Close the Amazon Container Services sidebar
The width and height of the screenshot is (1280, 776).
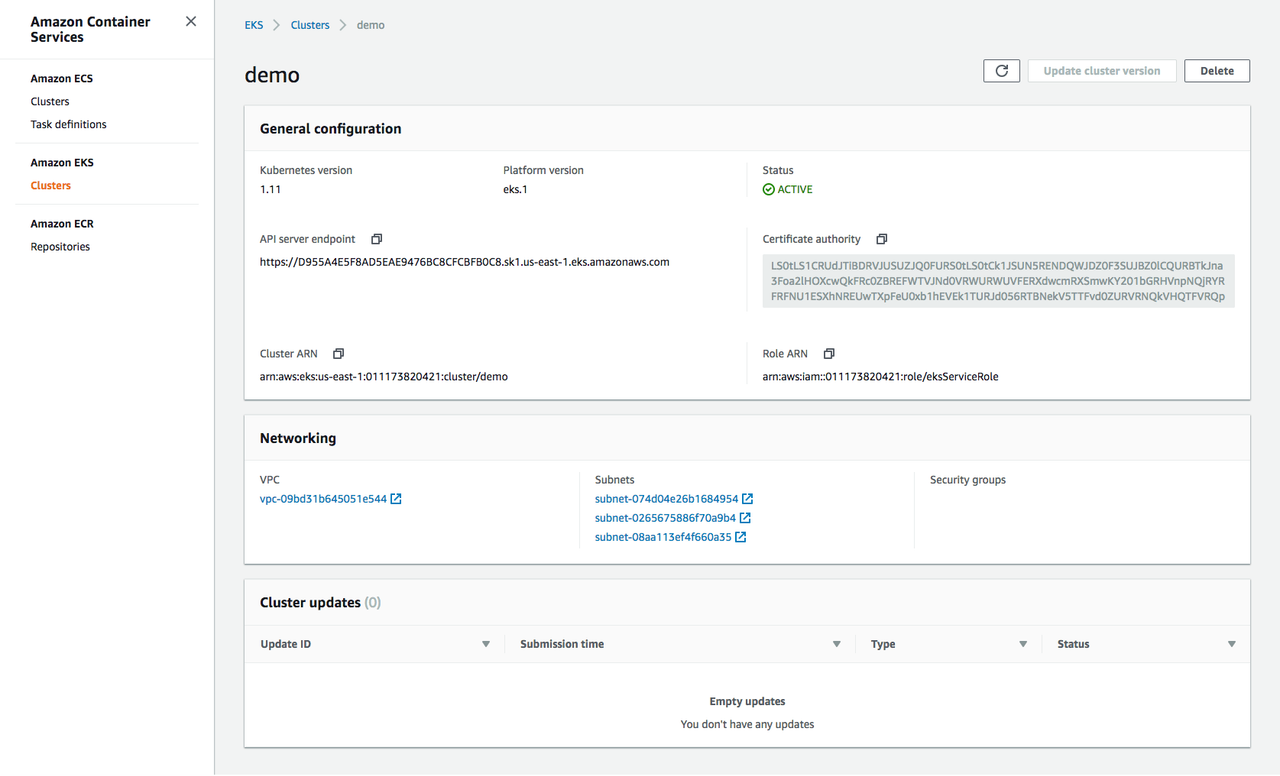point(191,21)
